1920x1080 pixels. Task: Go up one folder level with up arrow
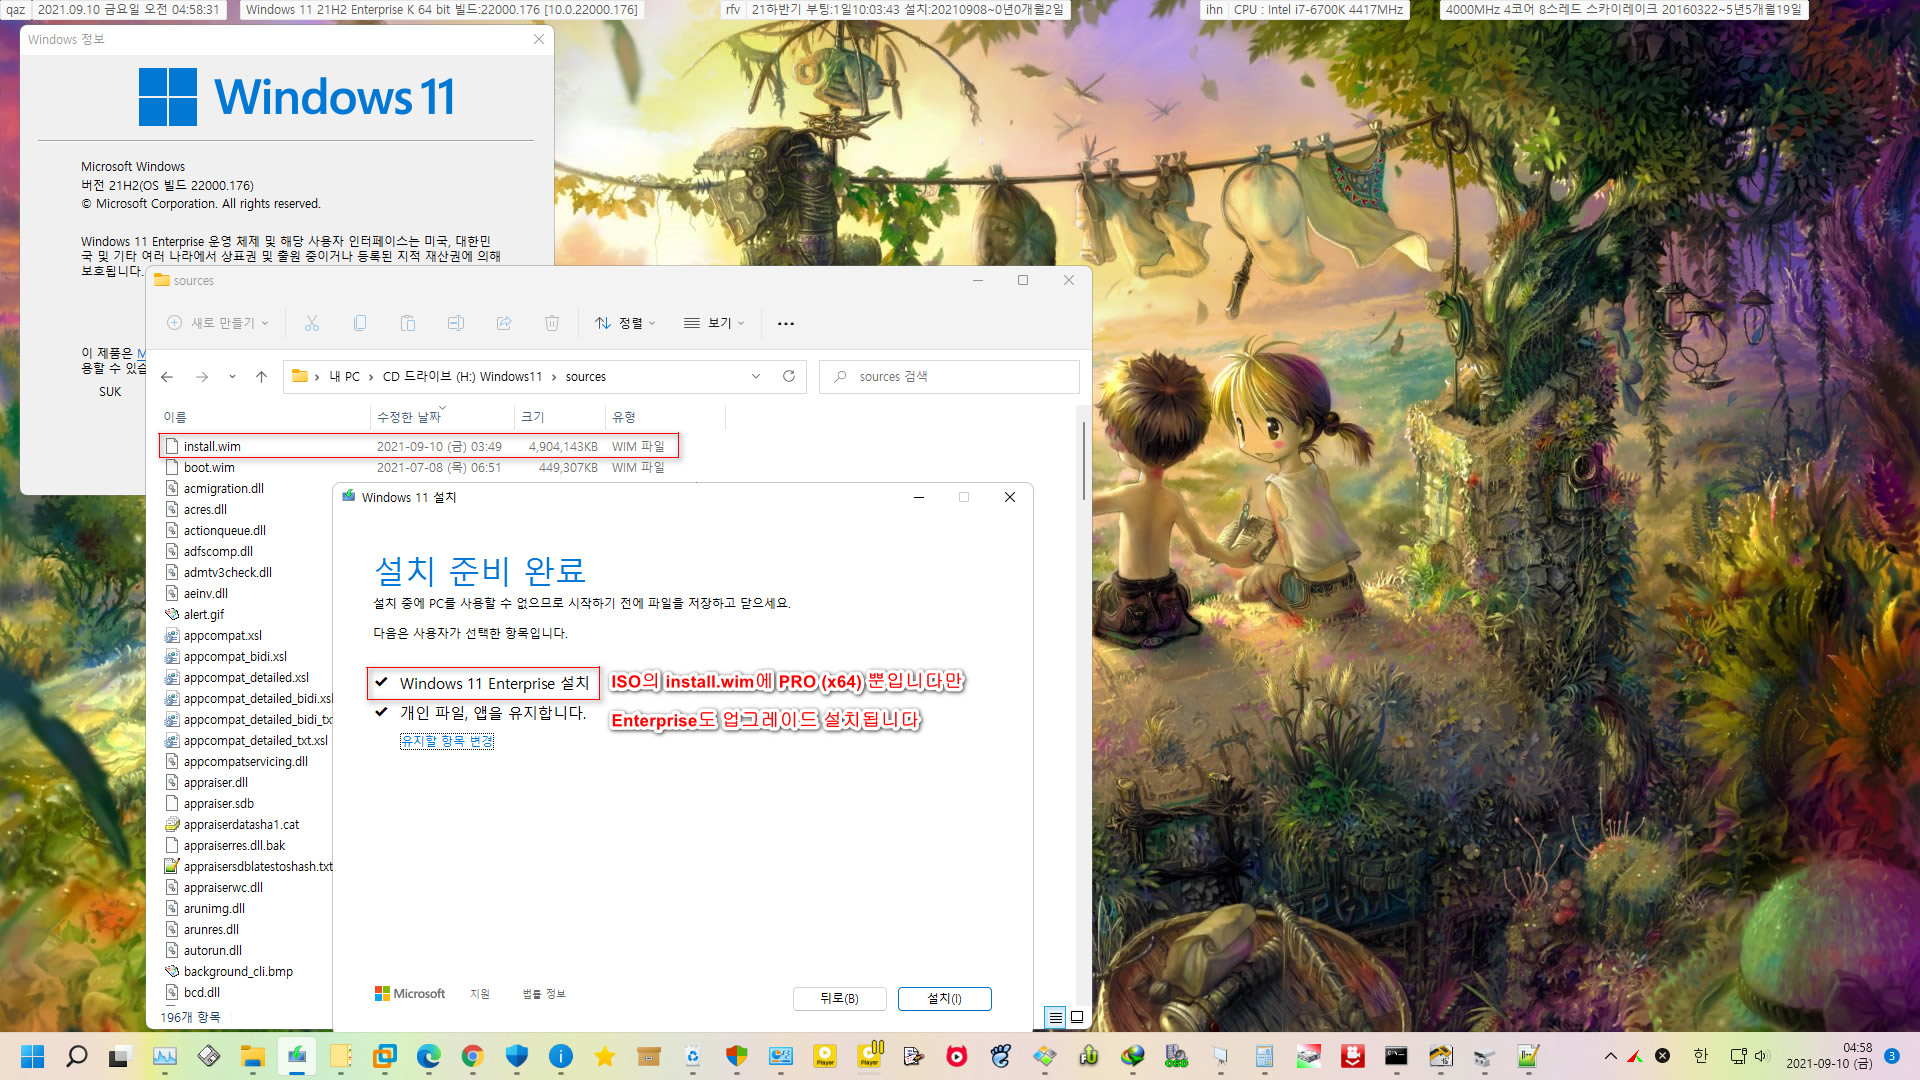coord(262,377)
